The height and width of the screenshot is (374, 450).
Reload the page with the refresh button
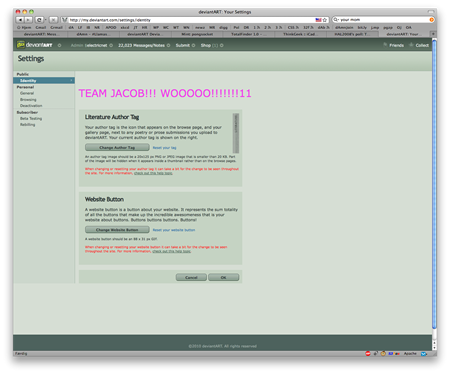point(39,20)
